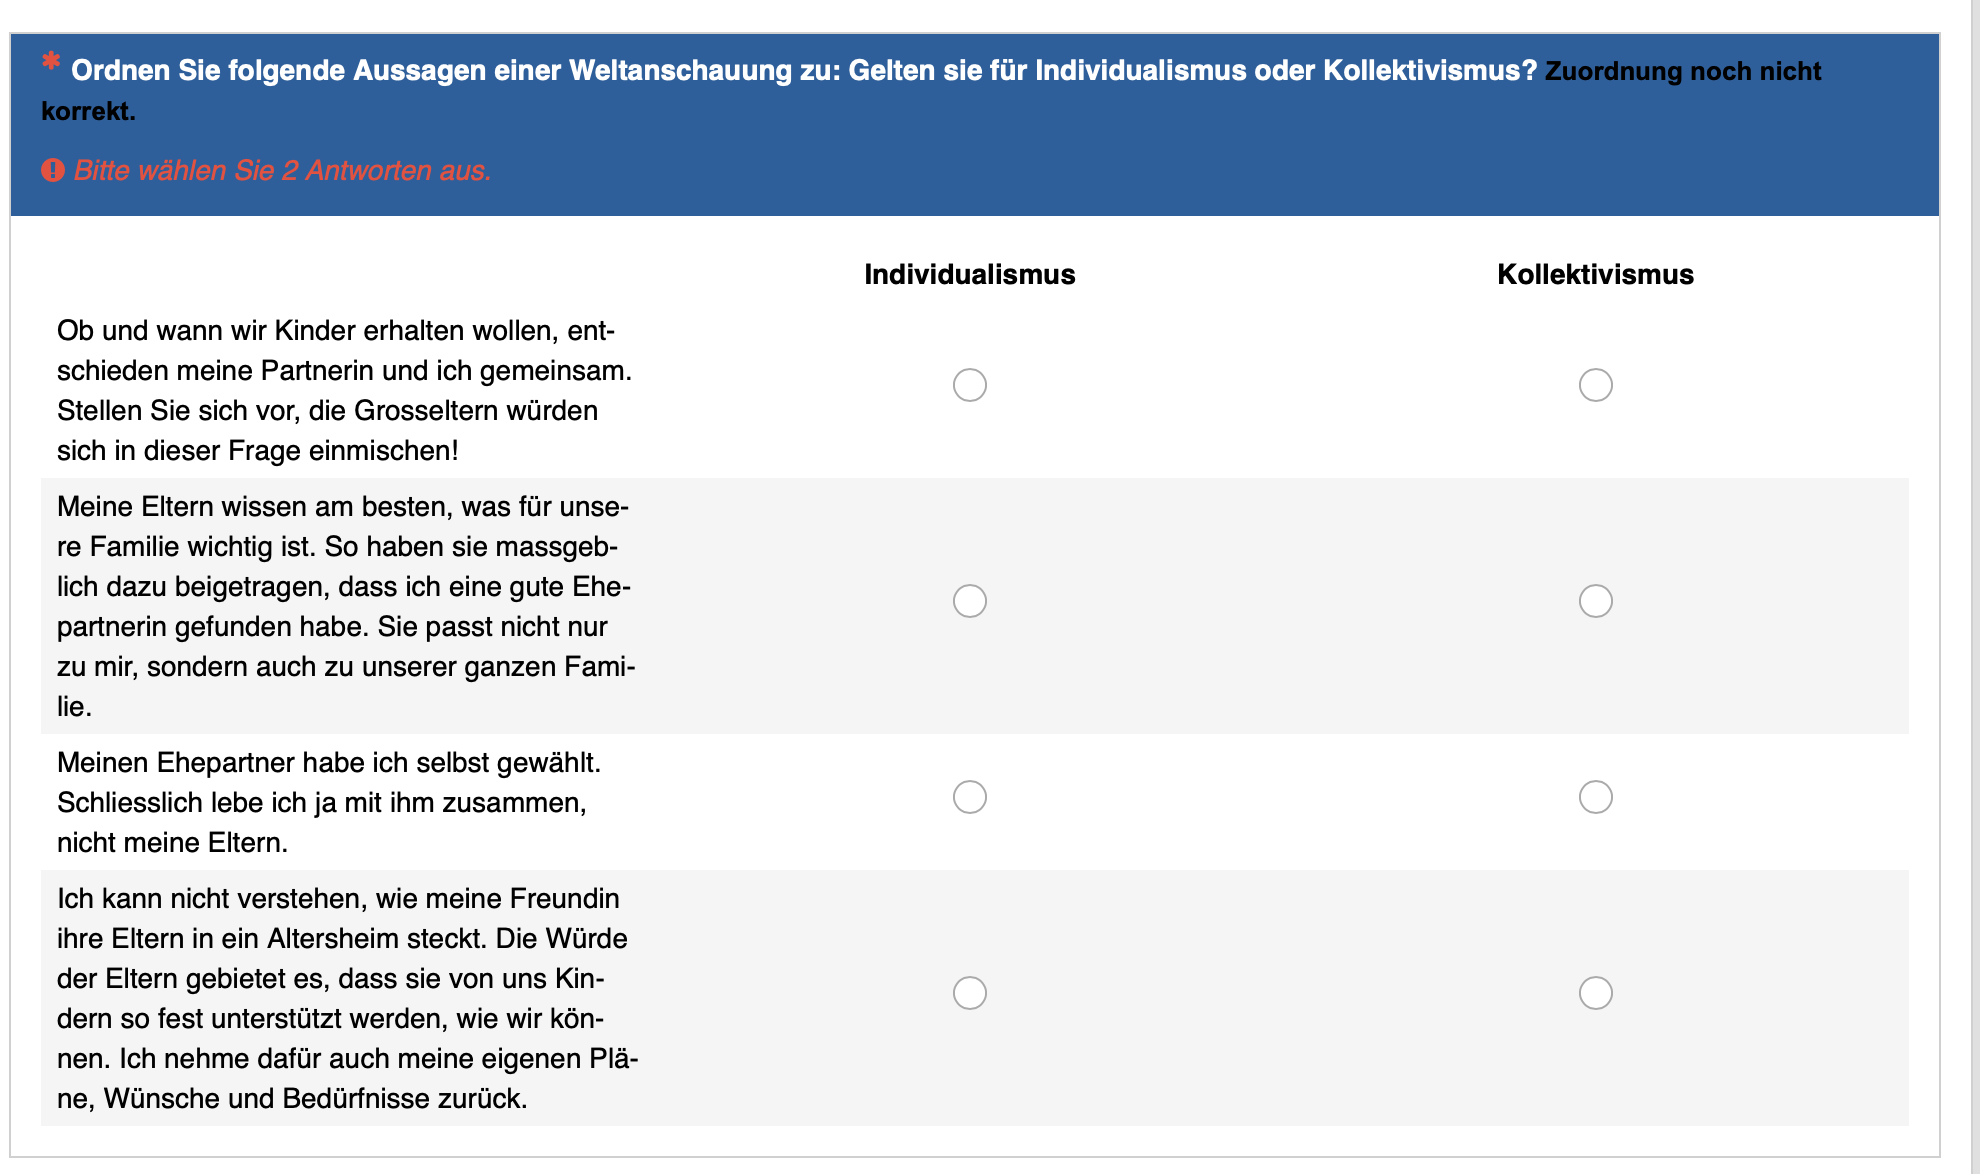1980x1174 pixels.
Task: Pick Kollektivismus for the Altersheim statement
Action: click(x=1595, y=993)
